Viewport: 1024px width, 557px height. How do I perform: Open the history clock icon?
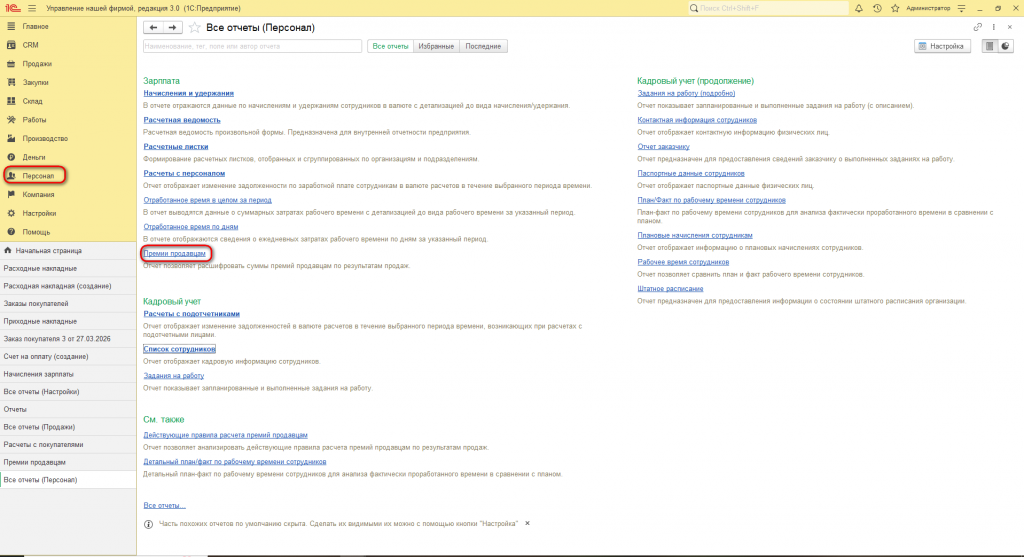point(877,8)
